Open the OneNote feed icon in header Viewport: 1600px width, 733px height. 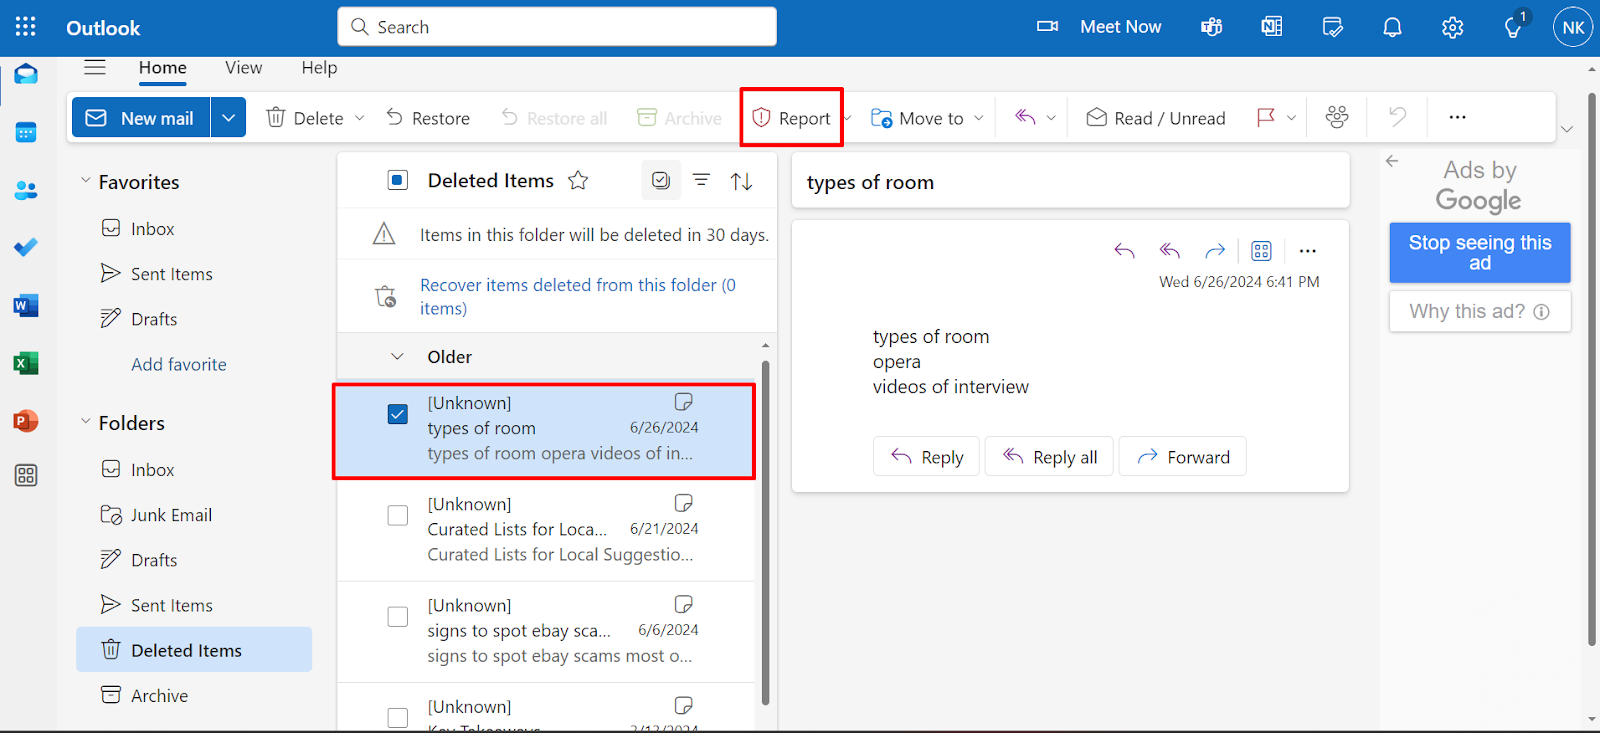(x=1272, y=27)
